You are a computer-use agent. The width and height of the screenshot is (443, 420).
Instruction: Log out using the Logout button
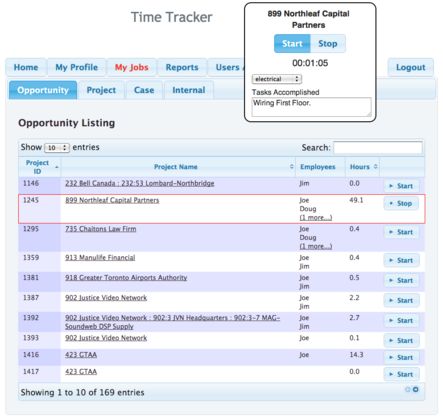[x=411, y=67]
